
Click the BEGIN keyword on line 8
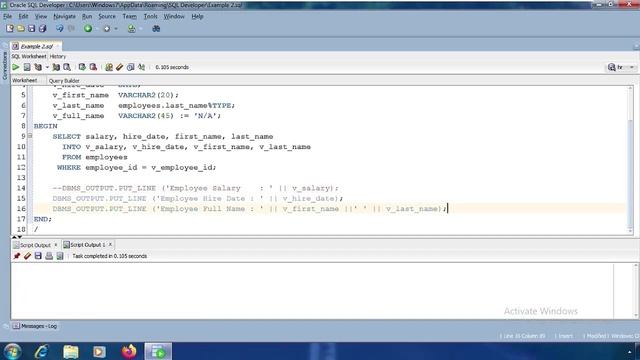click(45, 126)
